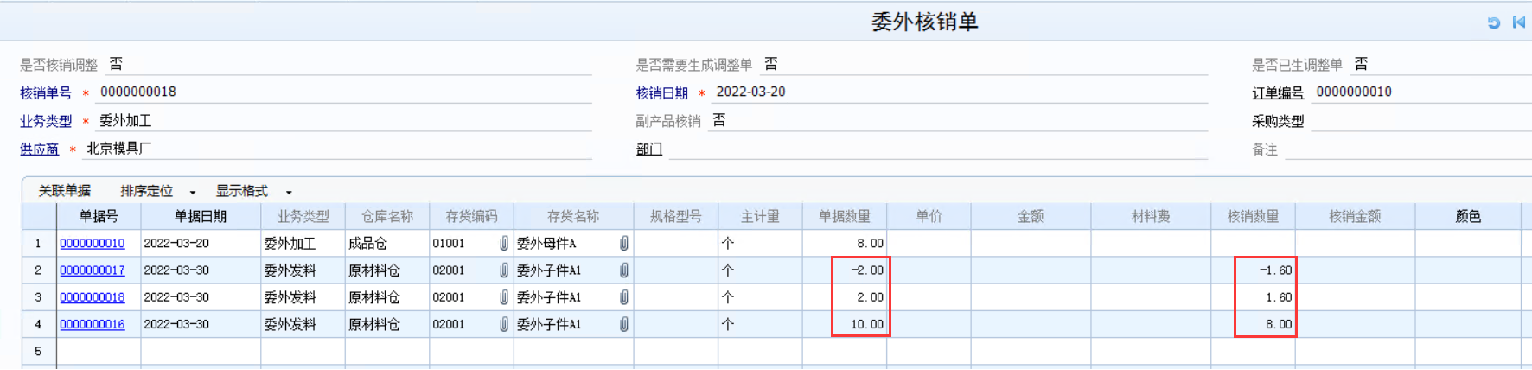The width and height of the screenshot is (1532, 370).
Task: Click the 单据数量 cell showing 8.00
Action: tap(845, 243)
